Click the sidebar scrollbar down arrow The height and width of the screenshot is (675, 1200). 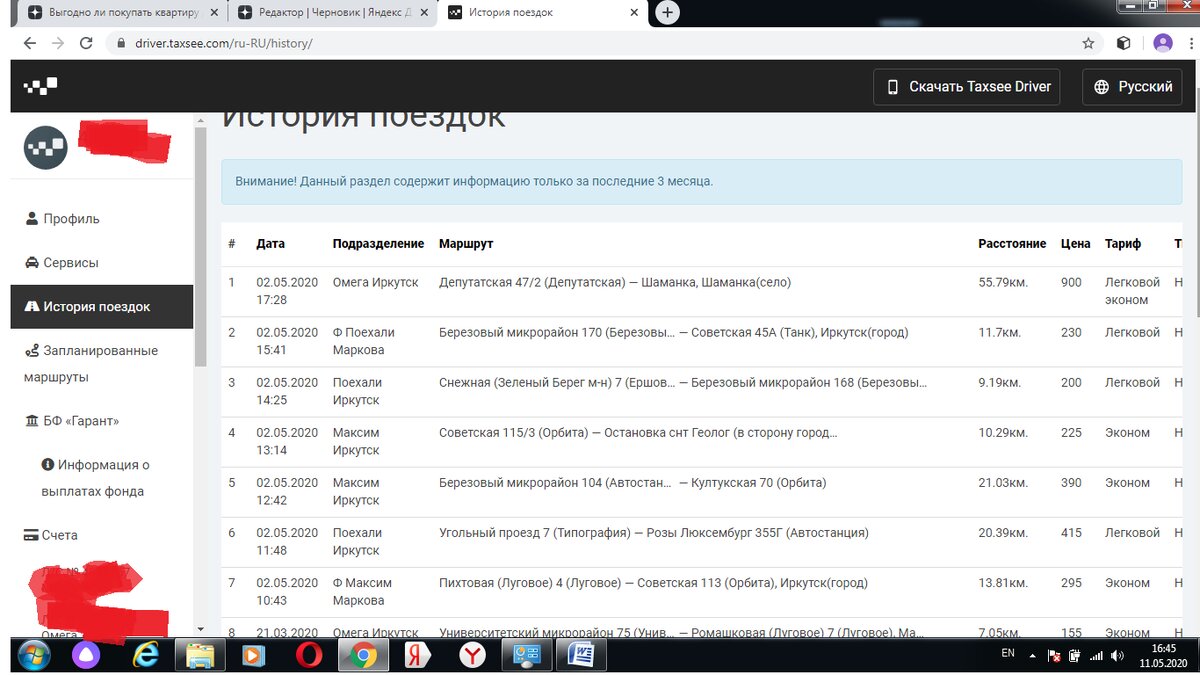pyautogui.click(x=201, y=629)
